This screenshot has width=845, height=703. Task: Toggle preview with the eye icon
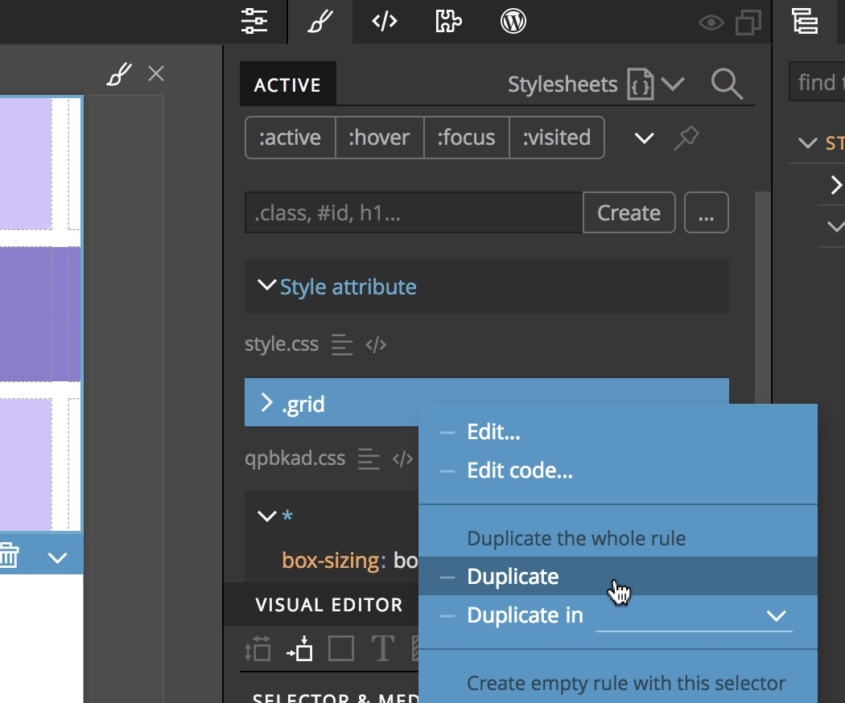pos(710,21)
